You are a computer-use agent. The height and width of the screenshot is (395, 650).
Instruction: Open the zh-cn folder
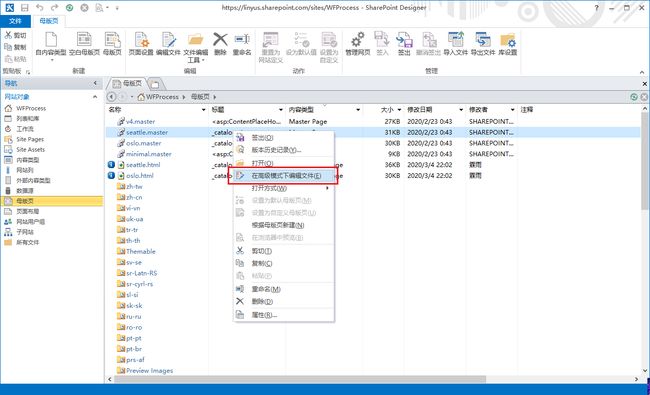134,197
